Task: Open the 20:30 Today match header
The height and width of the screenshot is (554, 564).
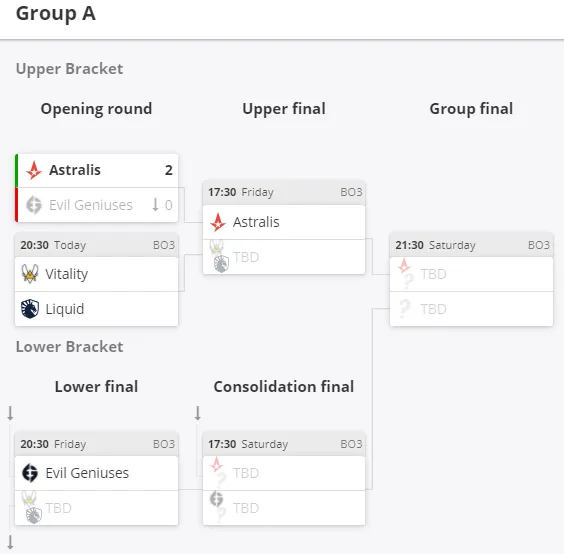Action: pyautogui.click(x=96, y=245)
